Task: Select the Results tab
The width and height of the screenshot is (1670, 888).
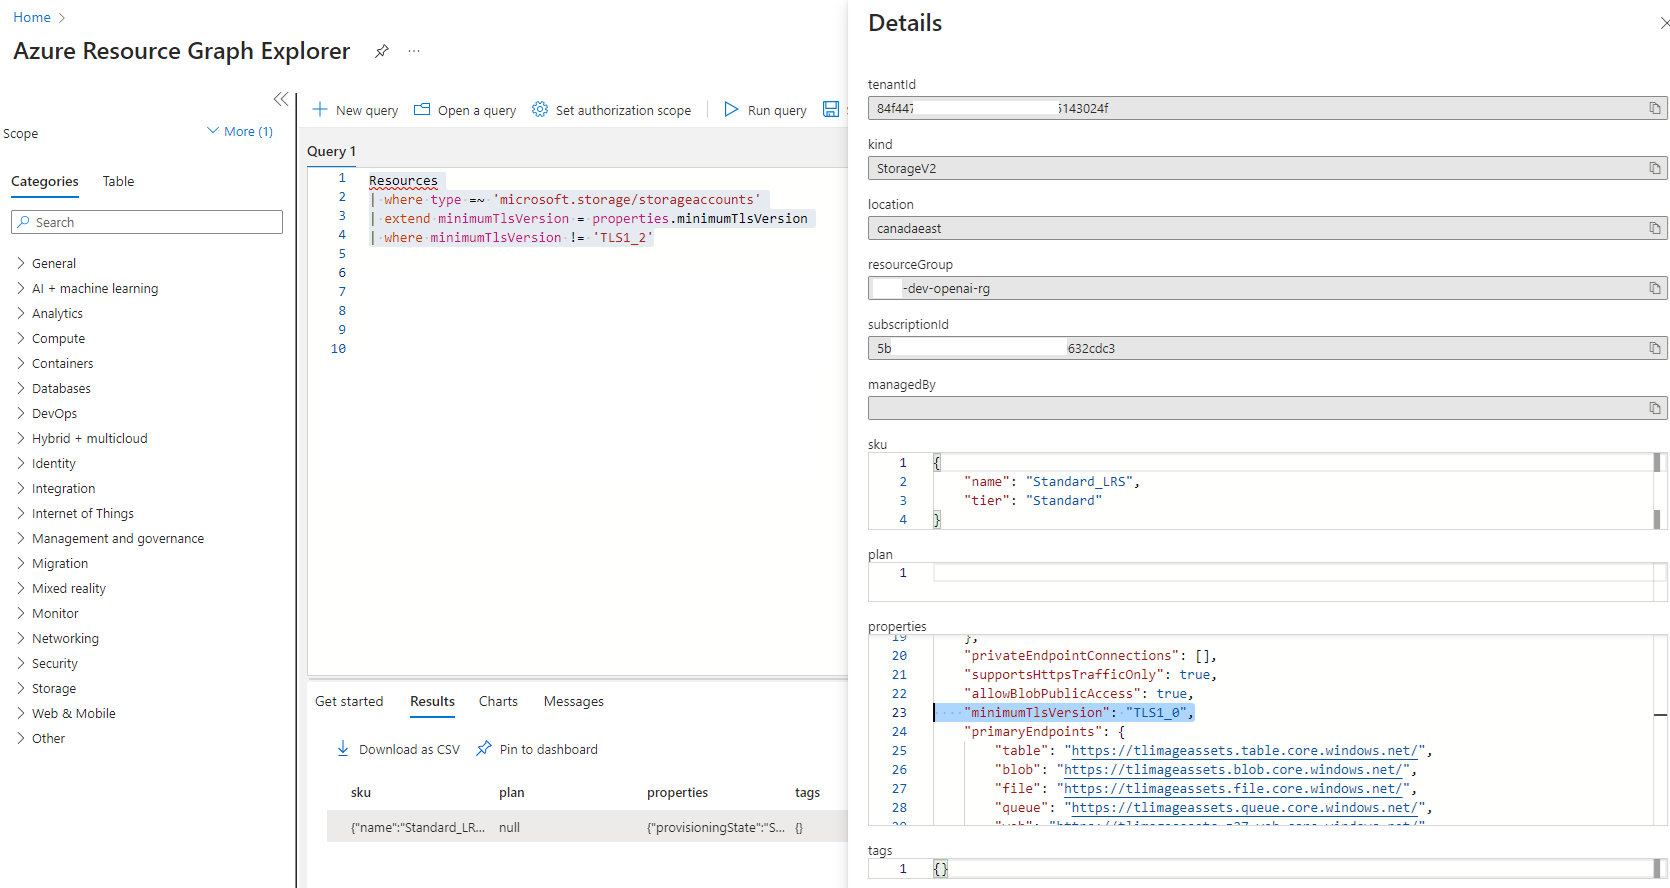Action: click(432, 701)
